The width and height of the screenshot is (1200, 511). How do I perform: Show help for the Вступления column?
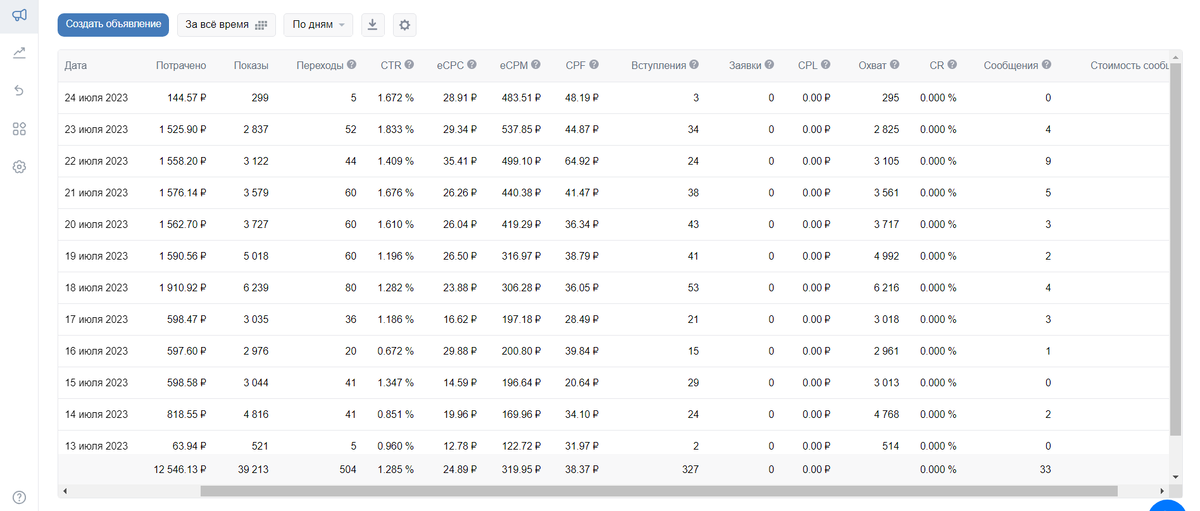[694, 65]
